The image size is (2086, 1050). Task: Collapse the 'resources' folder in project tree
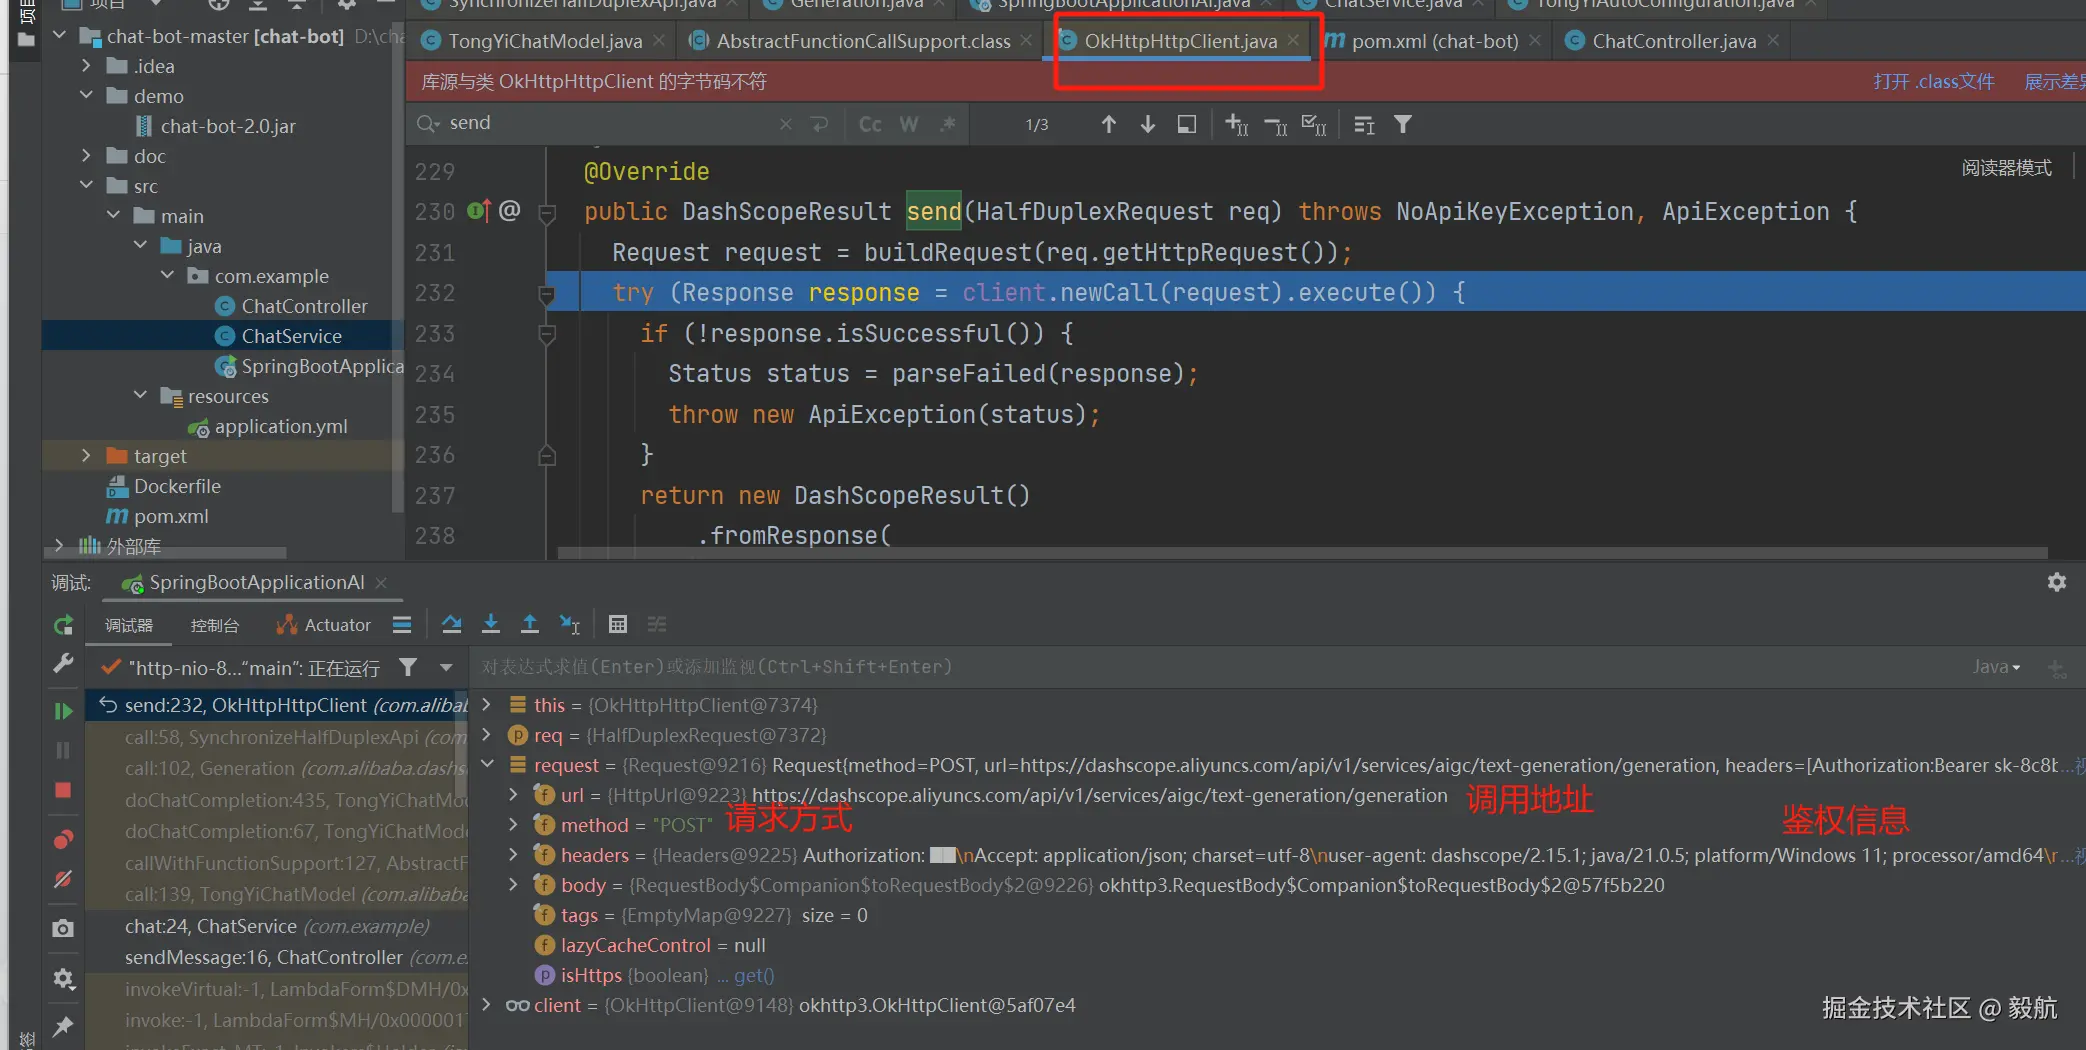coord(140,396)
